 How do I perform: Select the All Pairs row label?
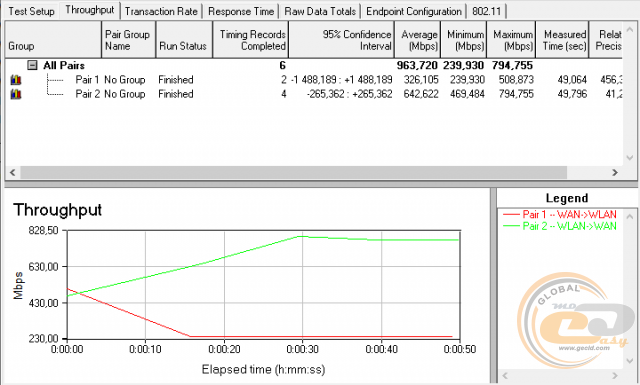(x=64, y=65)
